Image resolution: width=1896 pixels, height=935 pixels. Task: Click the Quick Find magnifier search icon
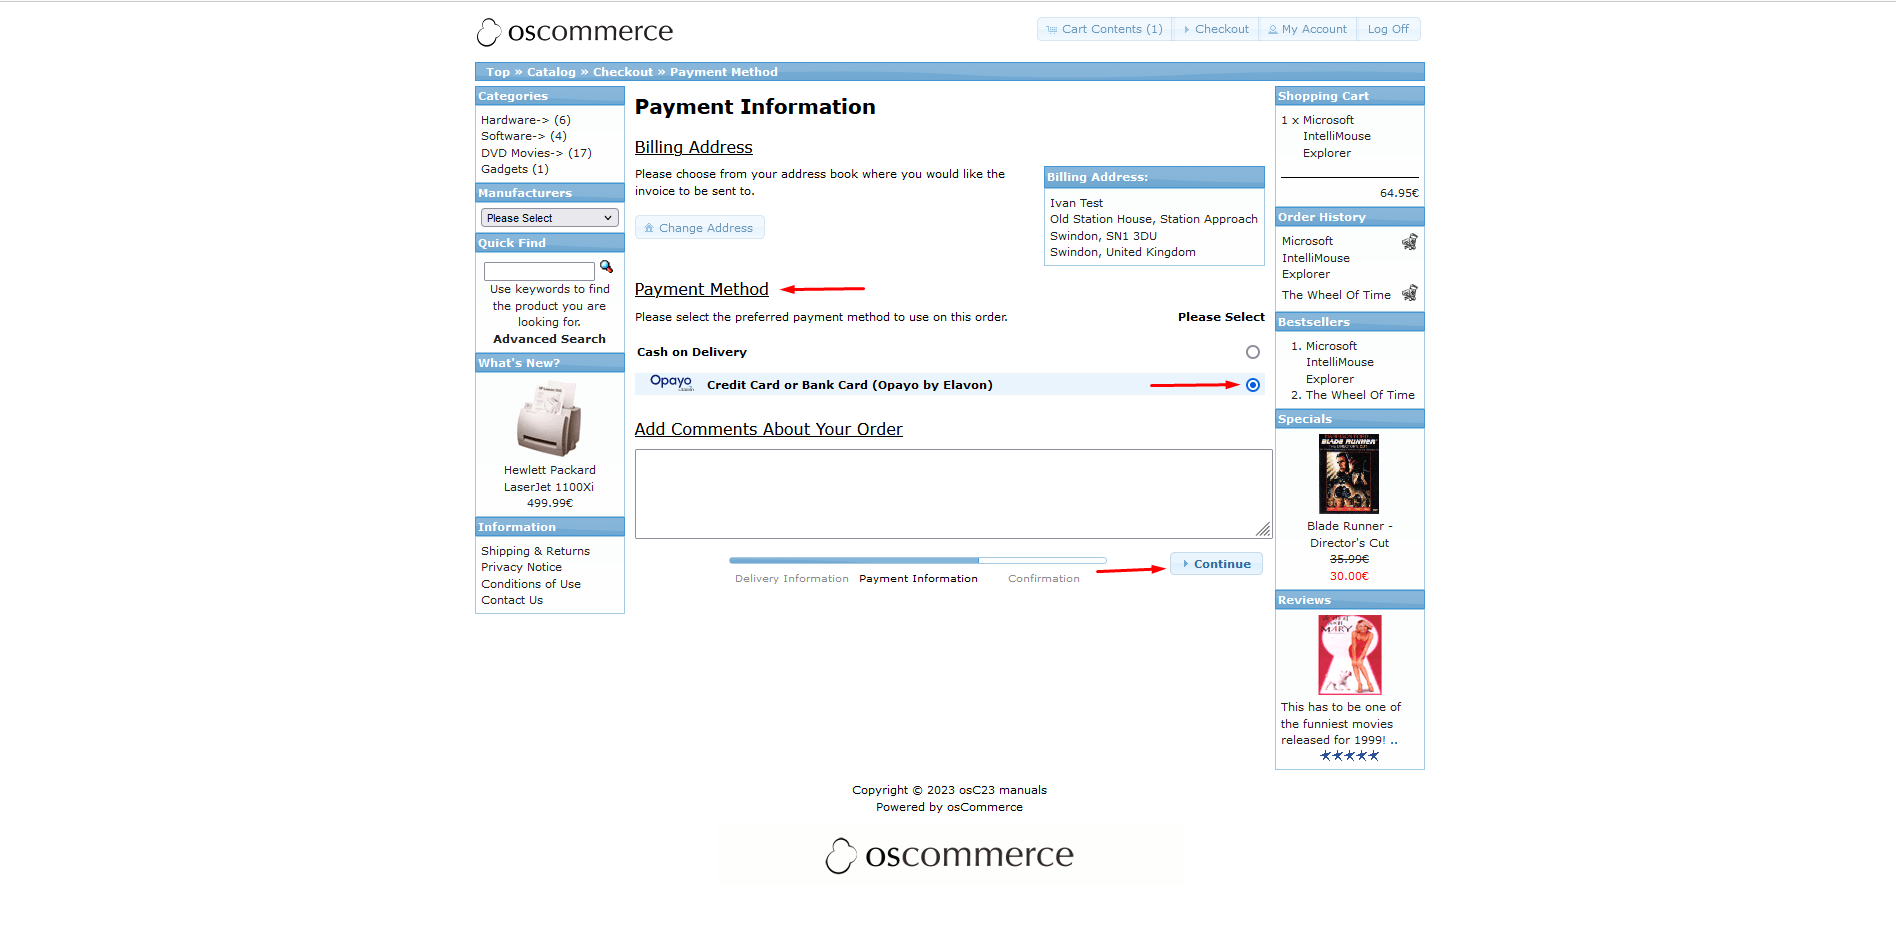[x=606, y=267]
